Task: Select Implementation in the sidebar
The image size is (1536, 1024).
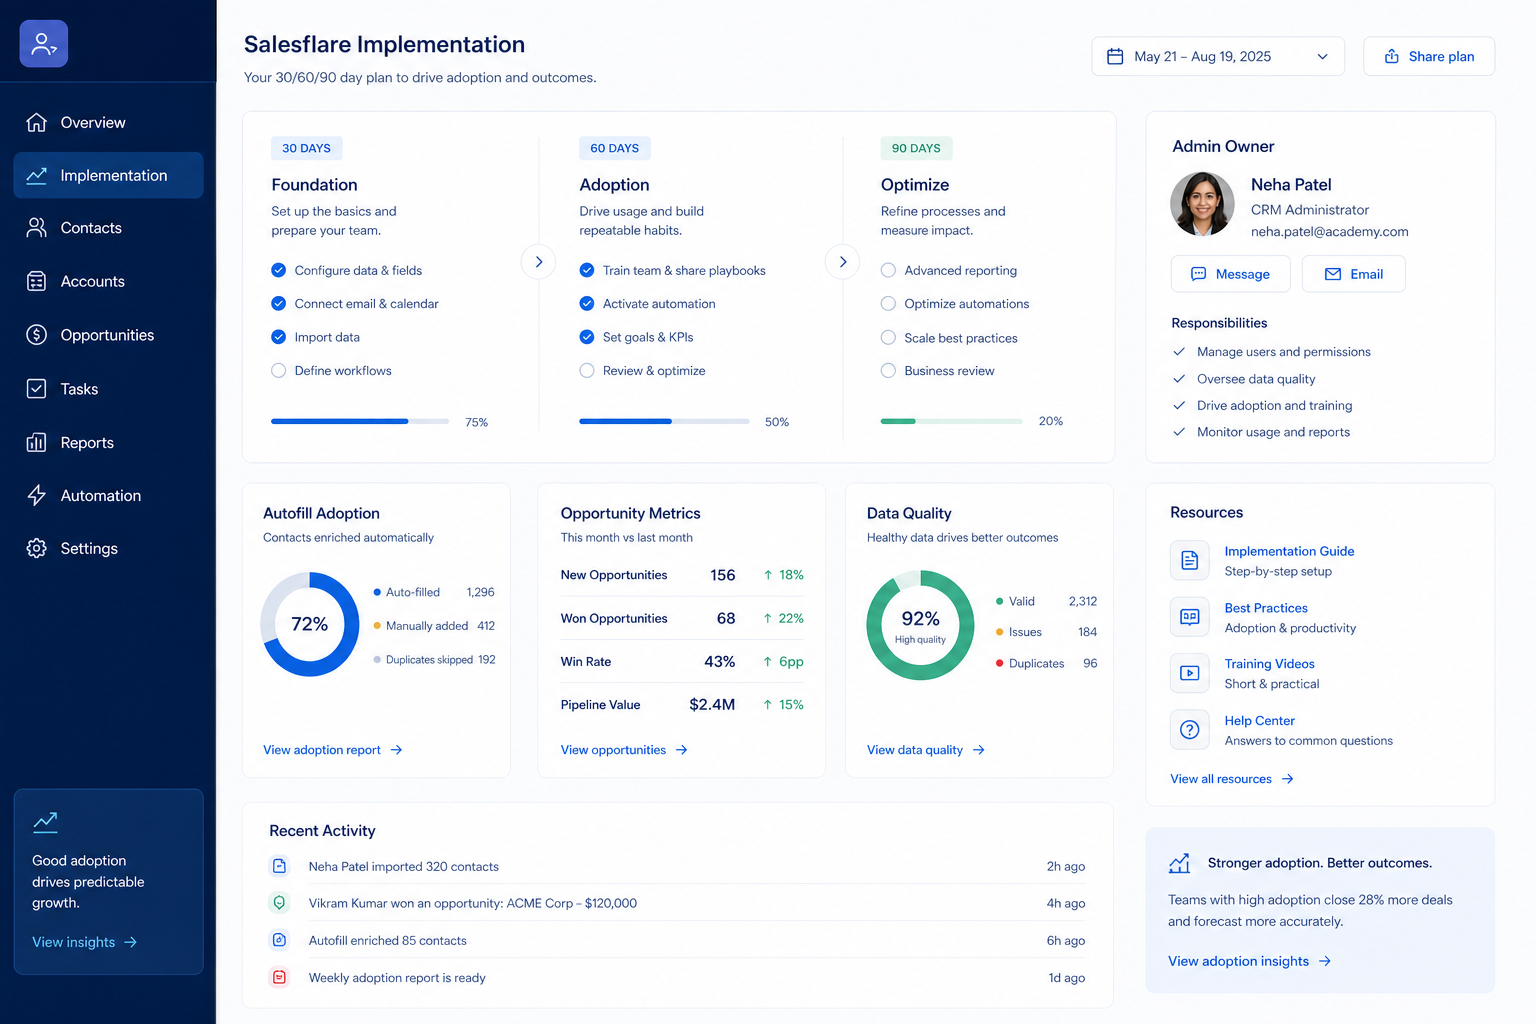Action: [108, 175]
